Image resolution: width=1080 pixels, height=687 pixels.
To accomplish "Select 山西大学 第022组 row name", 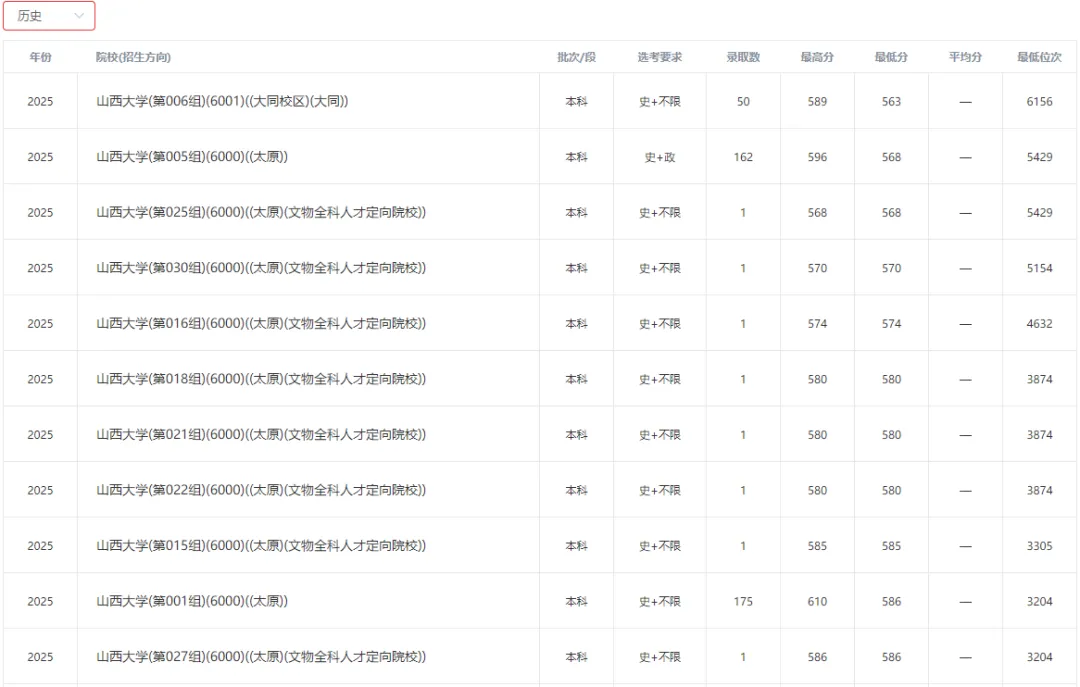I will [x=261, y=490].
